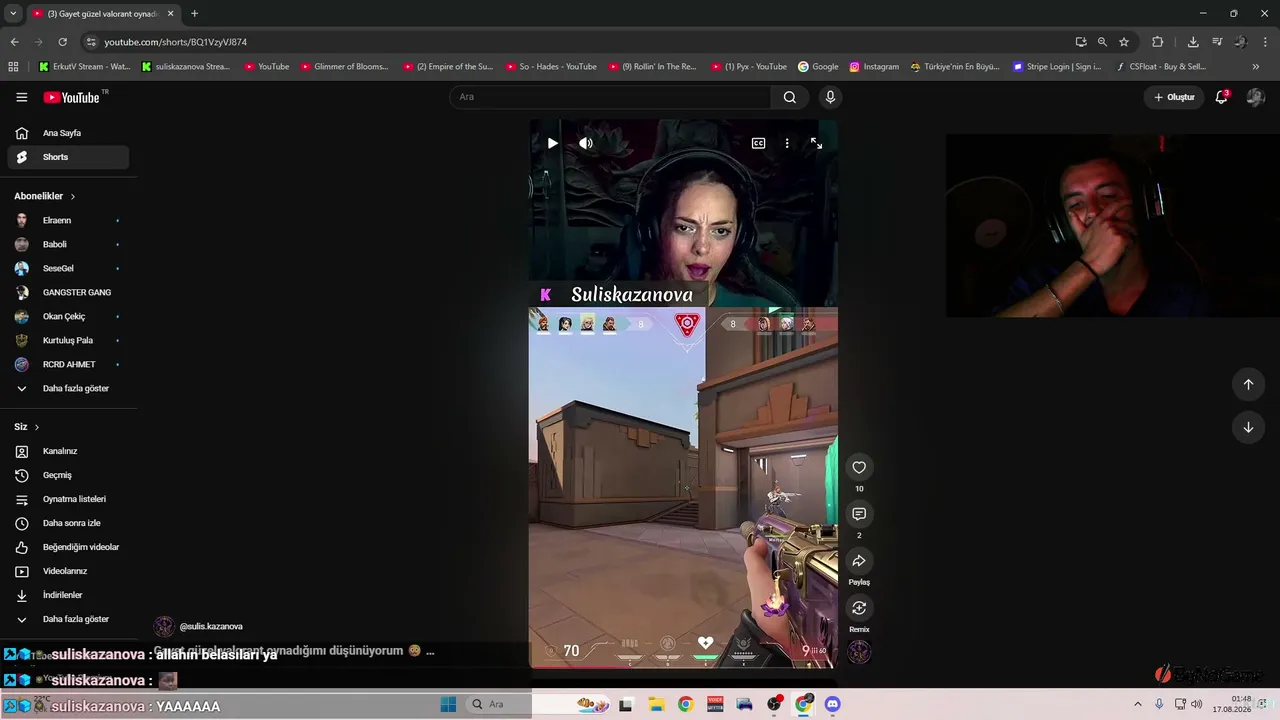The height and width of the screenshot is (720, 1280).
Task: Open Geçmiş watch history
Action: [68, 475]
